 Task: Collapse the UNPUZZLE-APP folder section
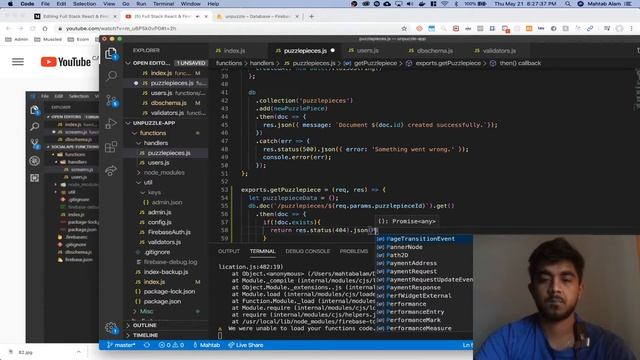128,123
